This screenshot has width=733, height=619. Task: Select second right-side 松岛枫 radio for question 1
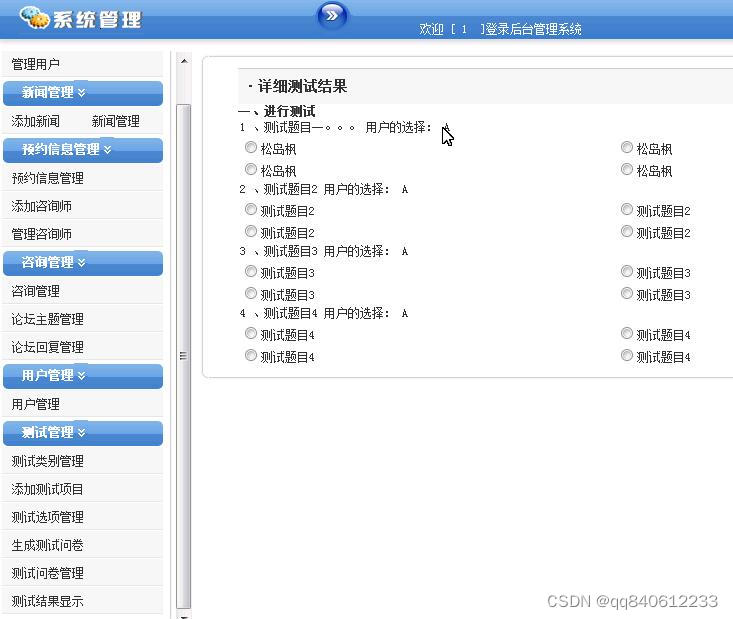(627, 169)
